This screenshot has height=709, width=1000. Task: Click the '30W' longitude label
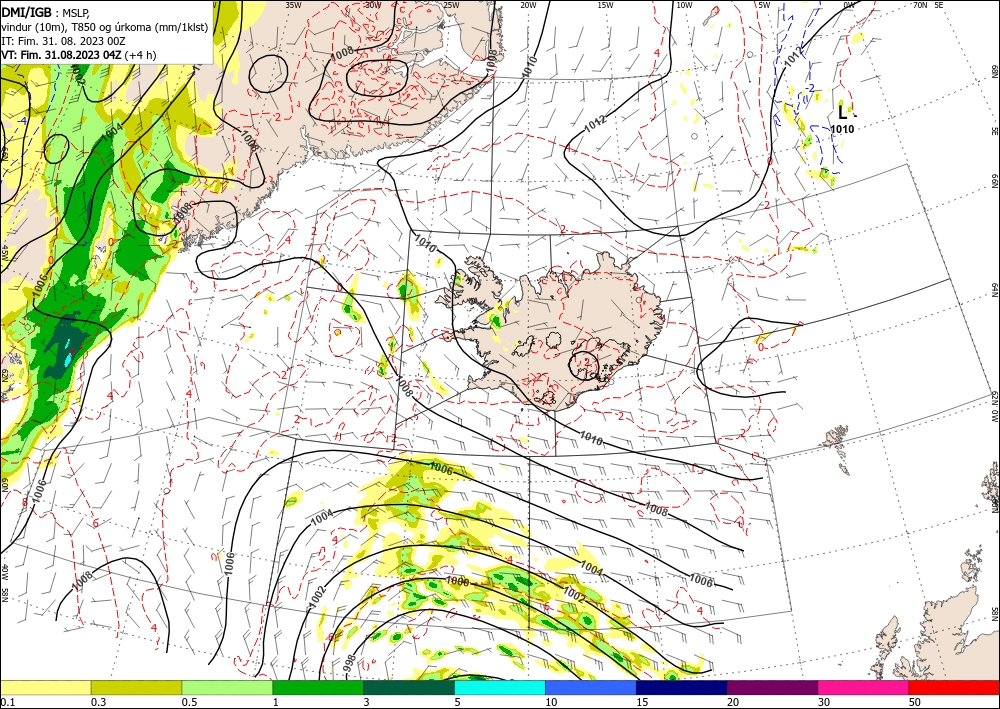click(x=373, y=4)
